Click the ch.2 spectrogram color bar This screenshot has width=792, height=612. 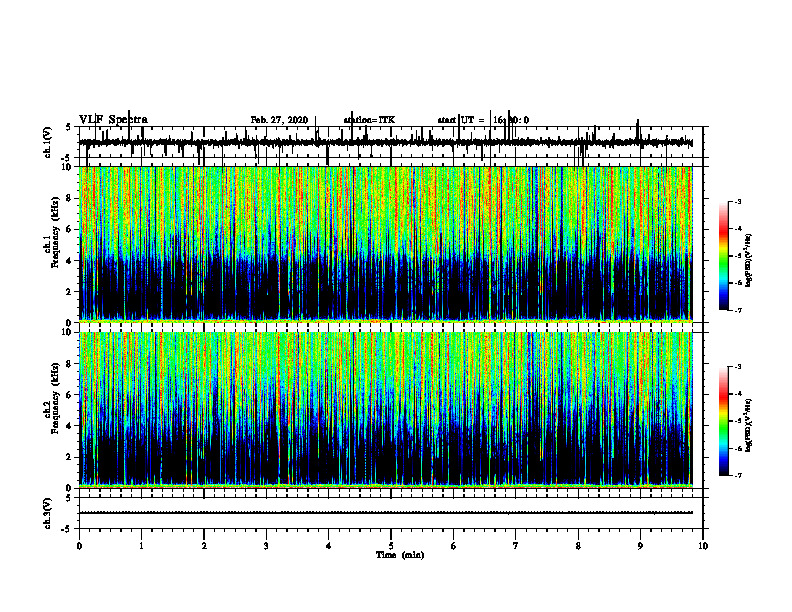coord(723,421)
